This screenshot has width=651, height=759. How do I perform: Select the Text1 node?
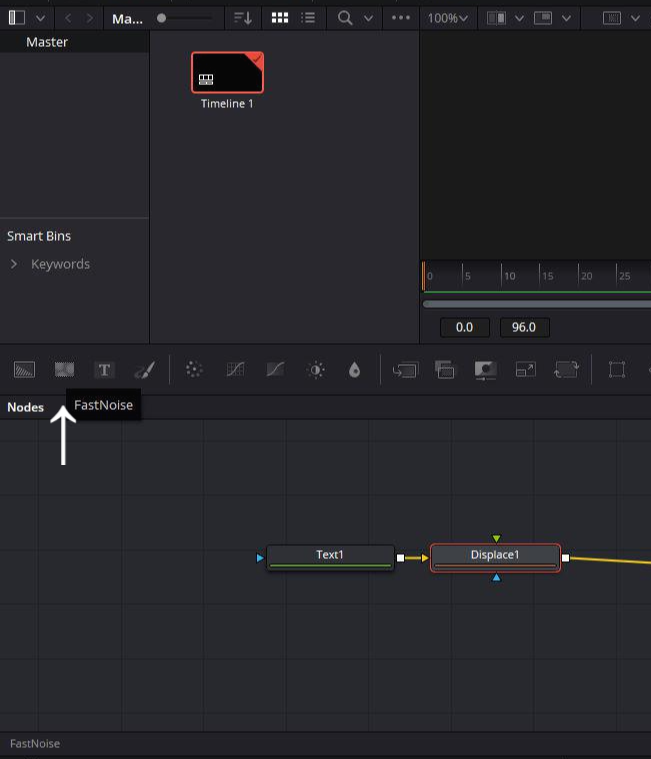click(330, 558)
